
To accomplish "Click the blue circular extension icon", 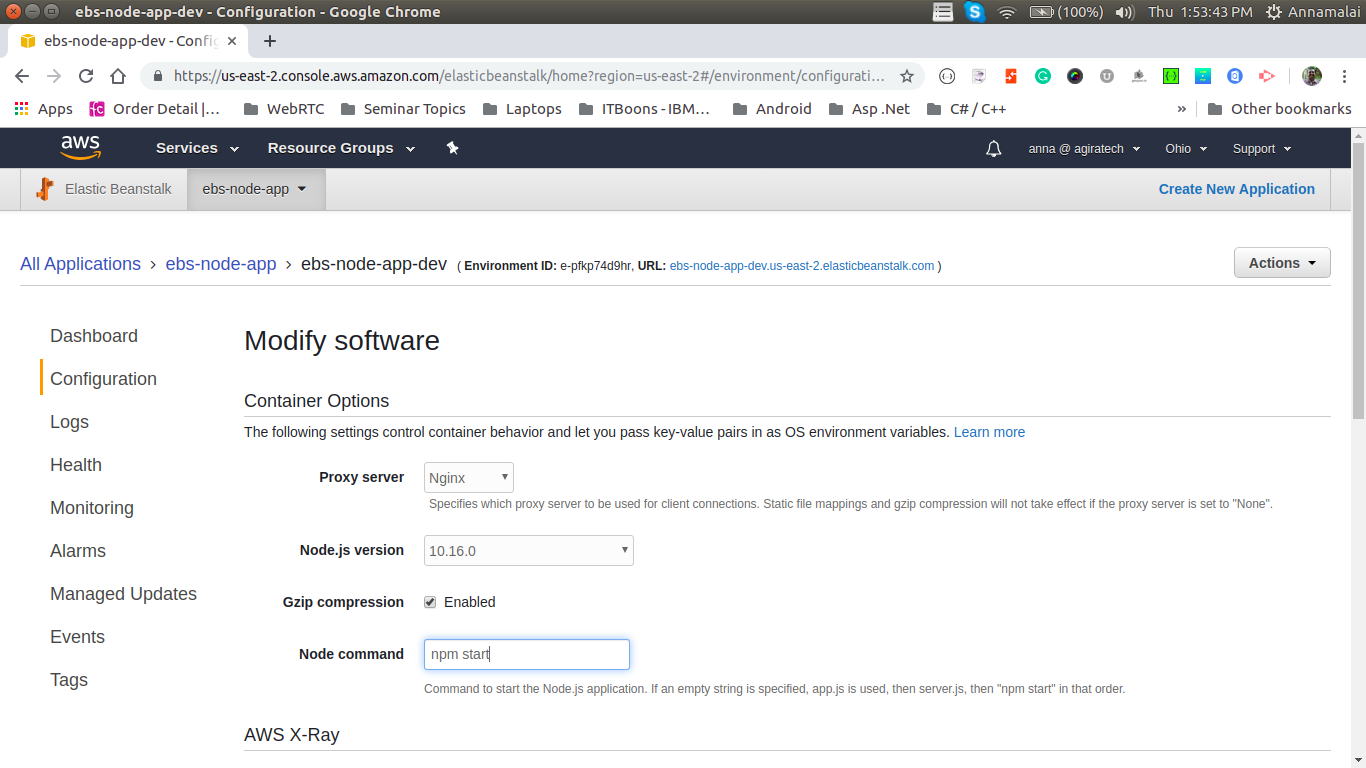I will coord(1235,76).
